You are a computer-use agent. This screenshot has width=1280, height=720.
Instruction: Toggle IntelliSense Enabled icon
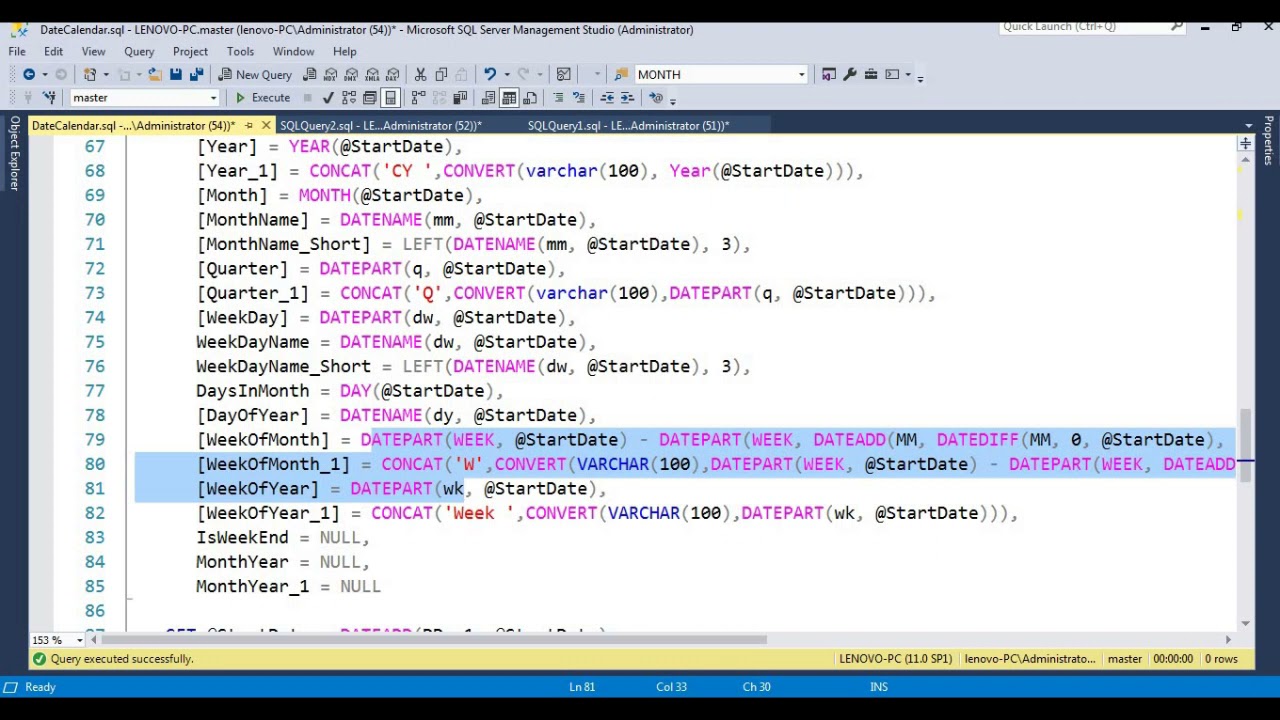390,98
